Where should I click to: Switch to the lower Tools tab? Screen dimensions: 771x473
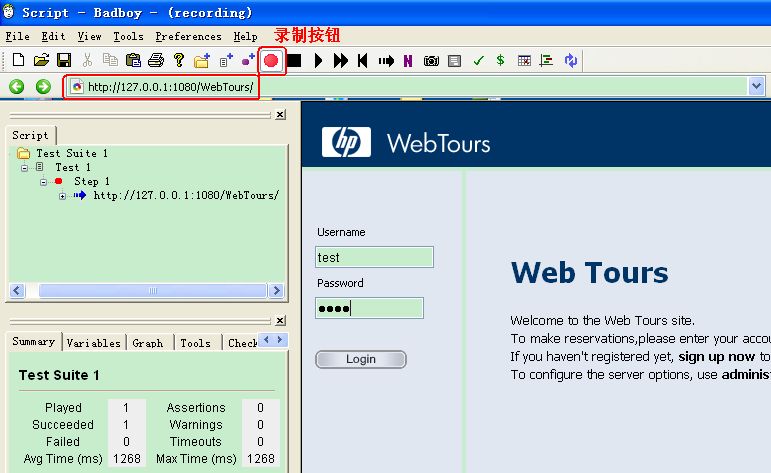195,343
